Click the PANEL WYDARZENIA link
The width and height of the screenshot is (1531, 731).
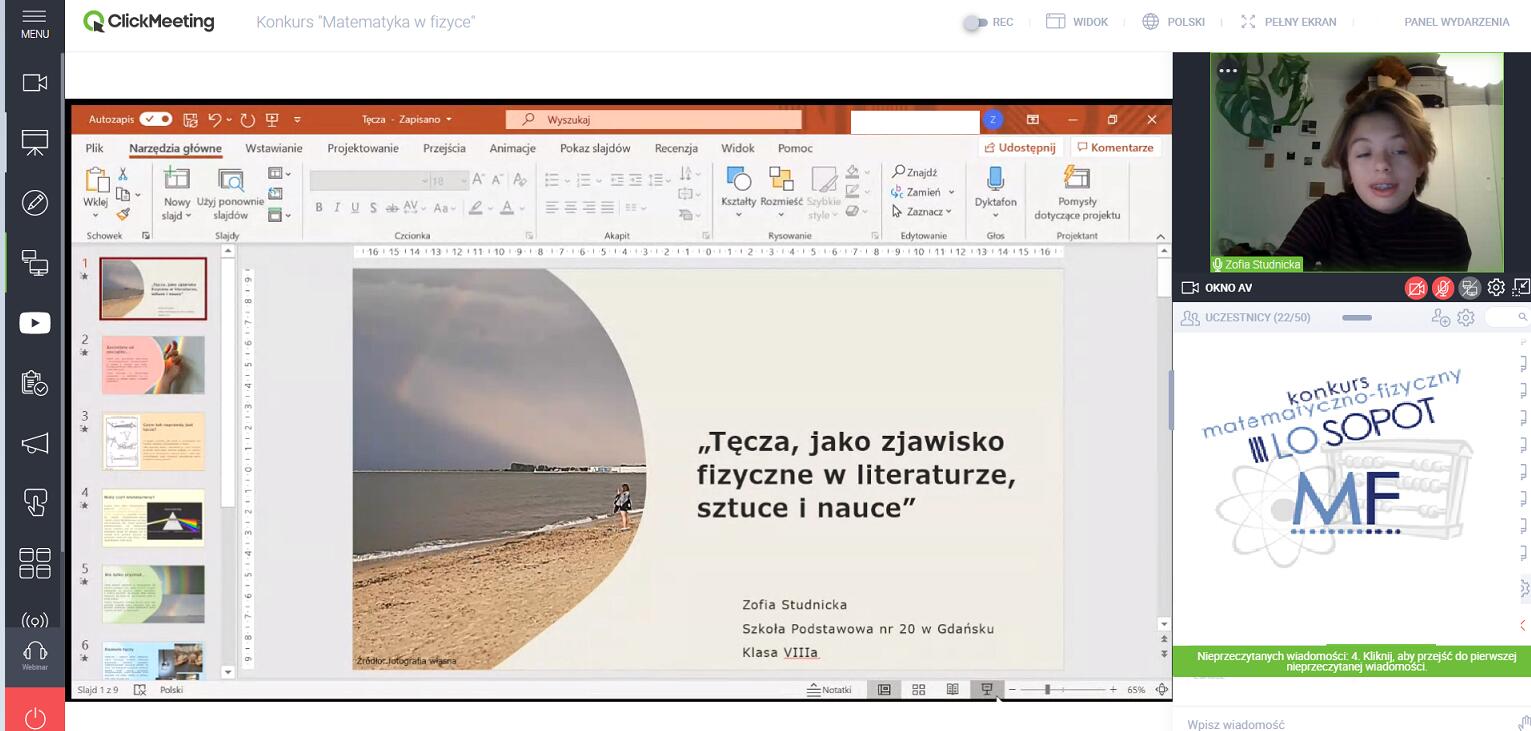(1456, 22)
